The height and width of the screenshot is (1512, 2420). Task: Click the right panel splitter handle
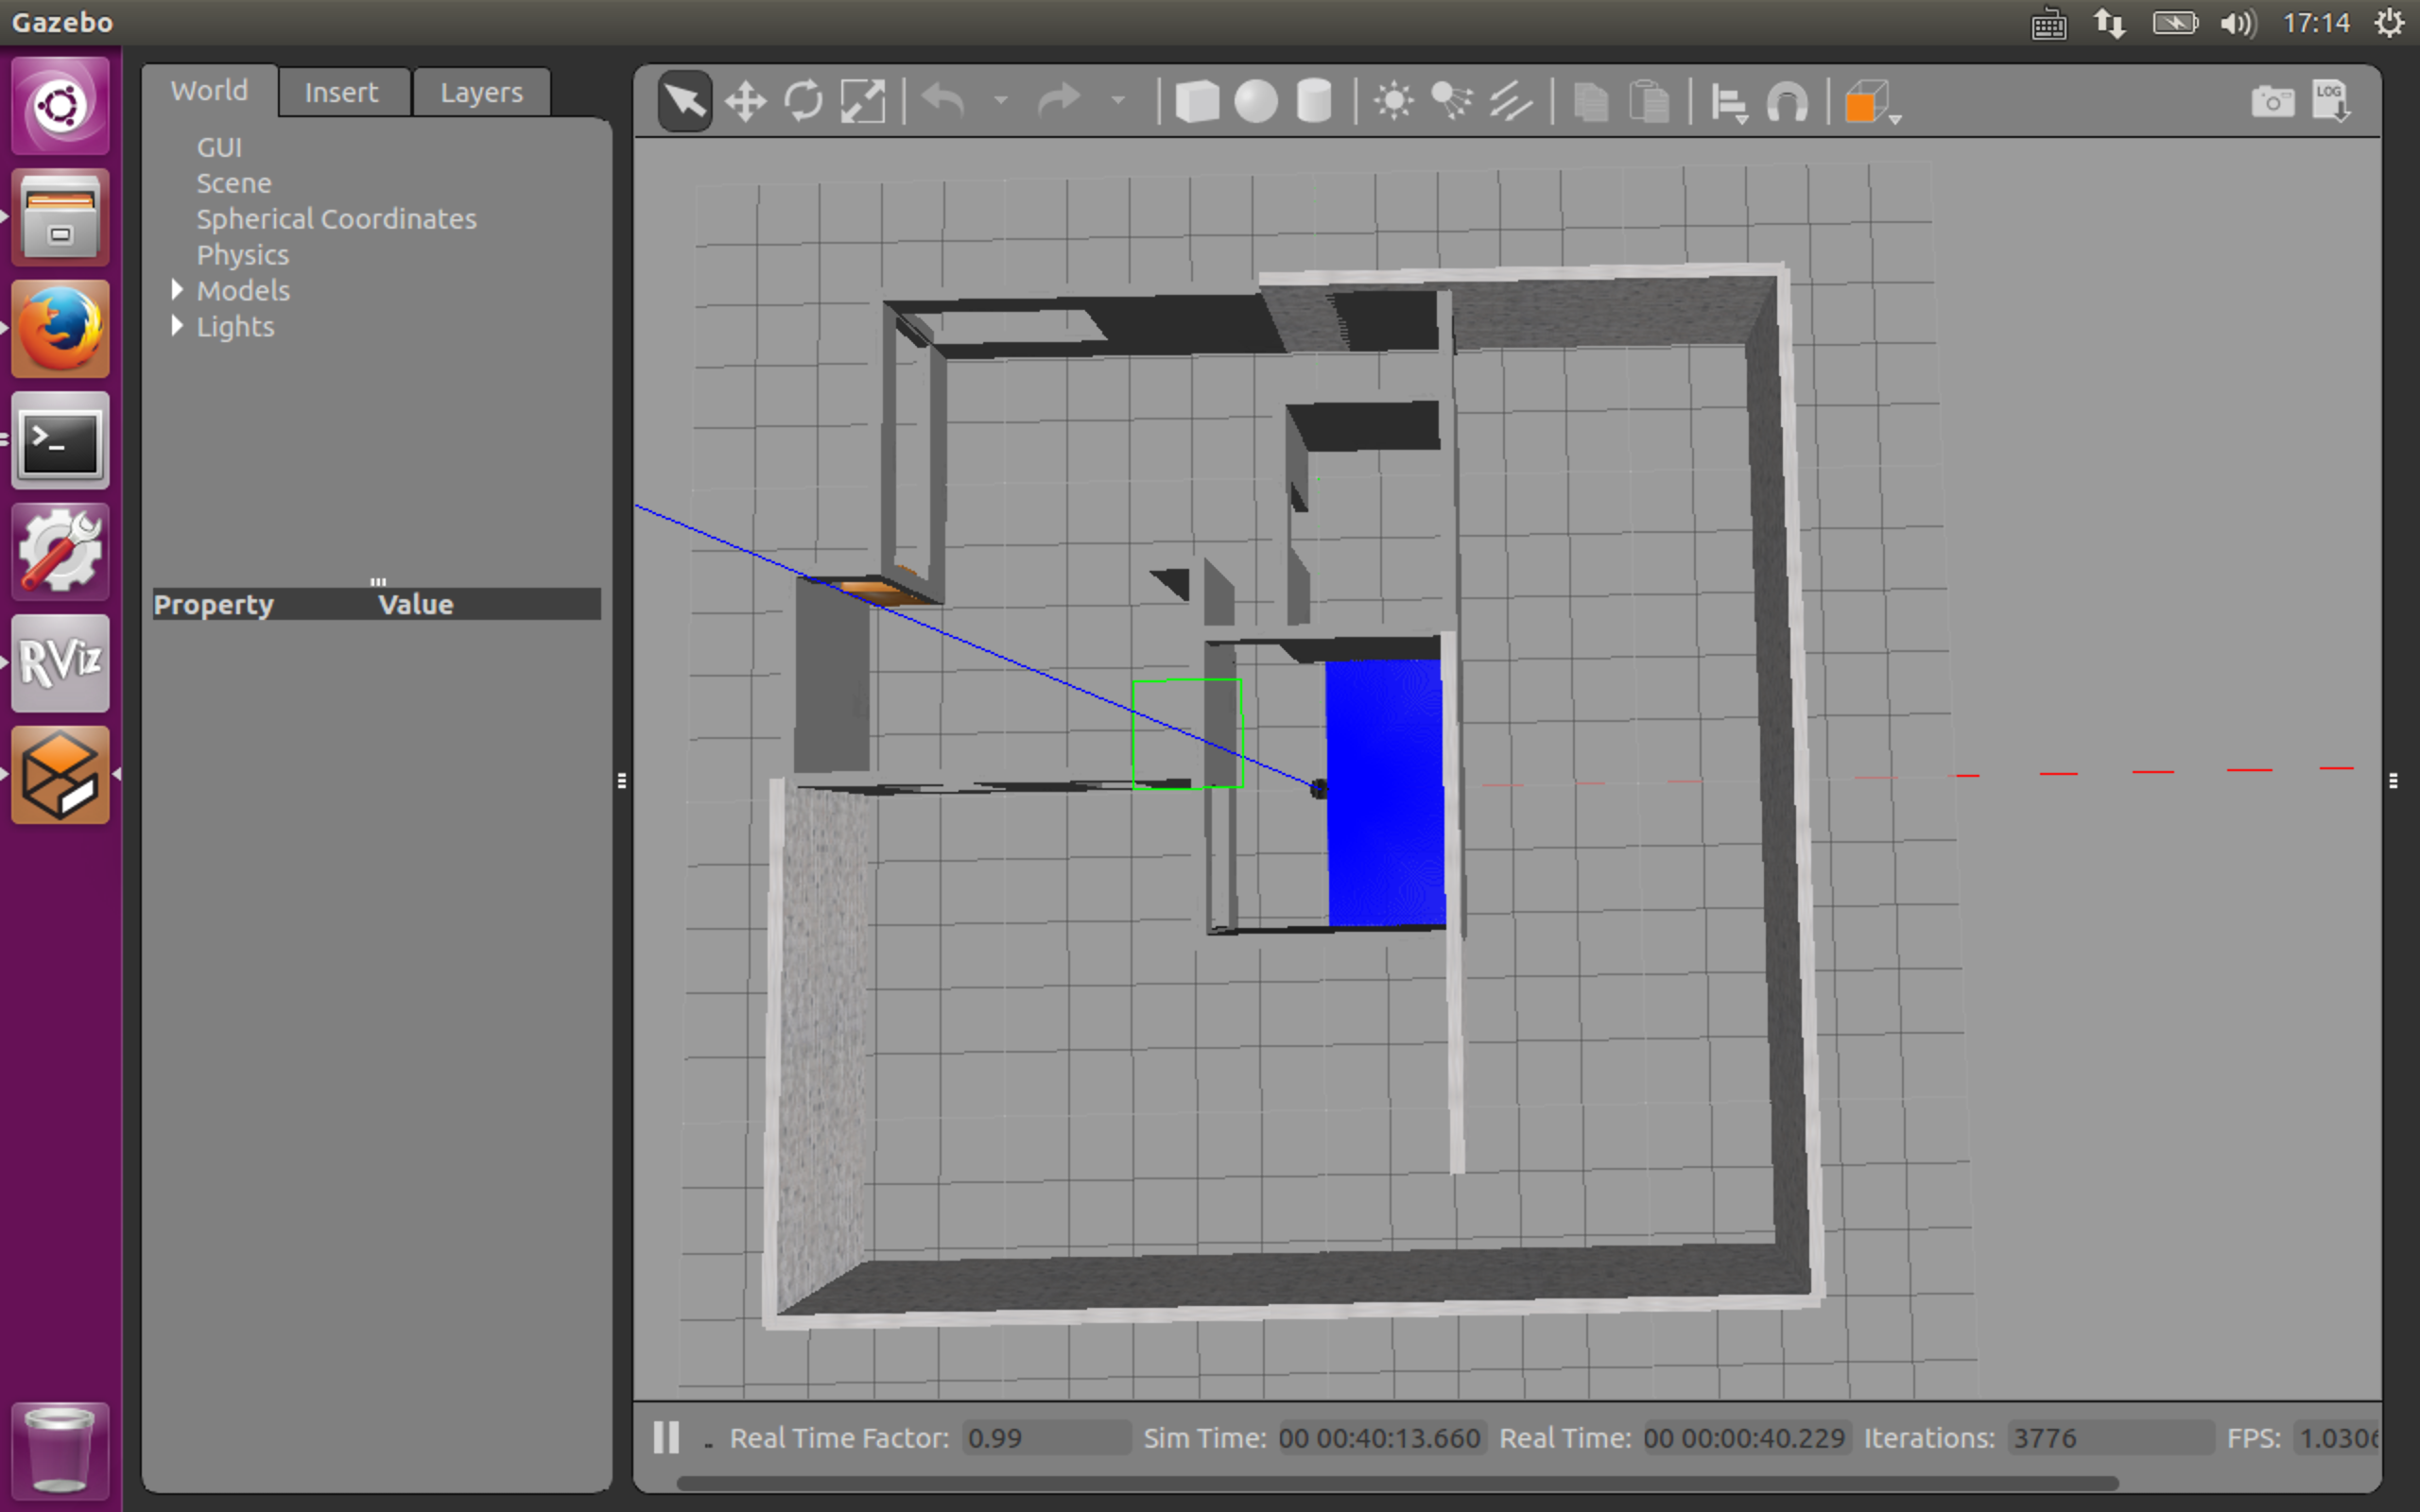pos(2393,780)
